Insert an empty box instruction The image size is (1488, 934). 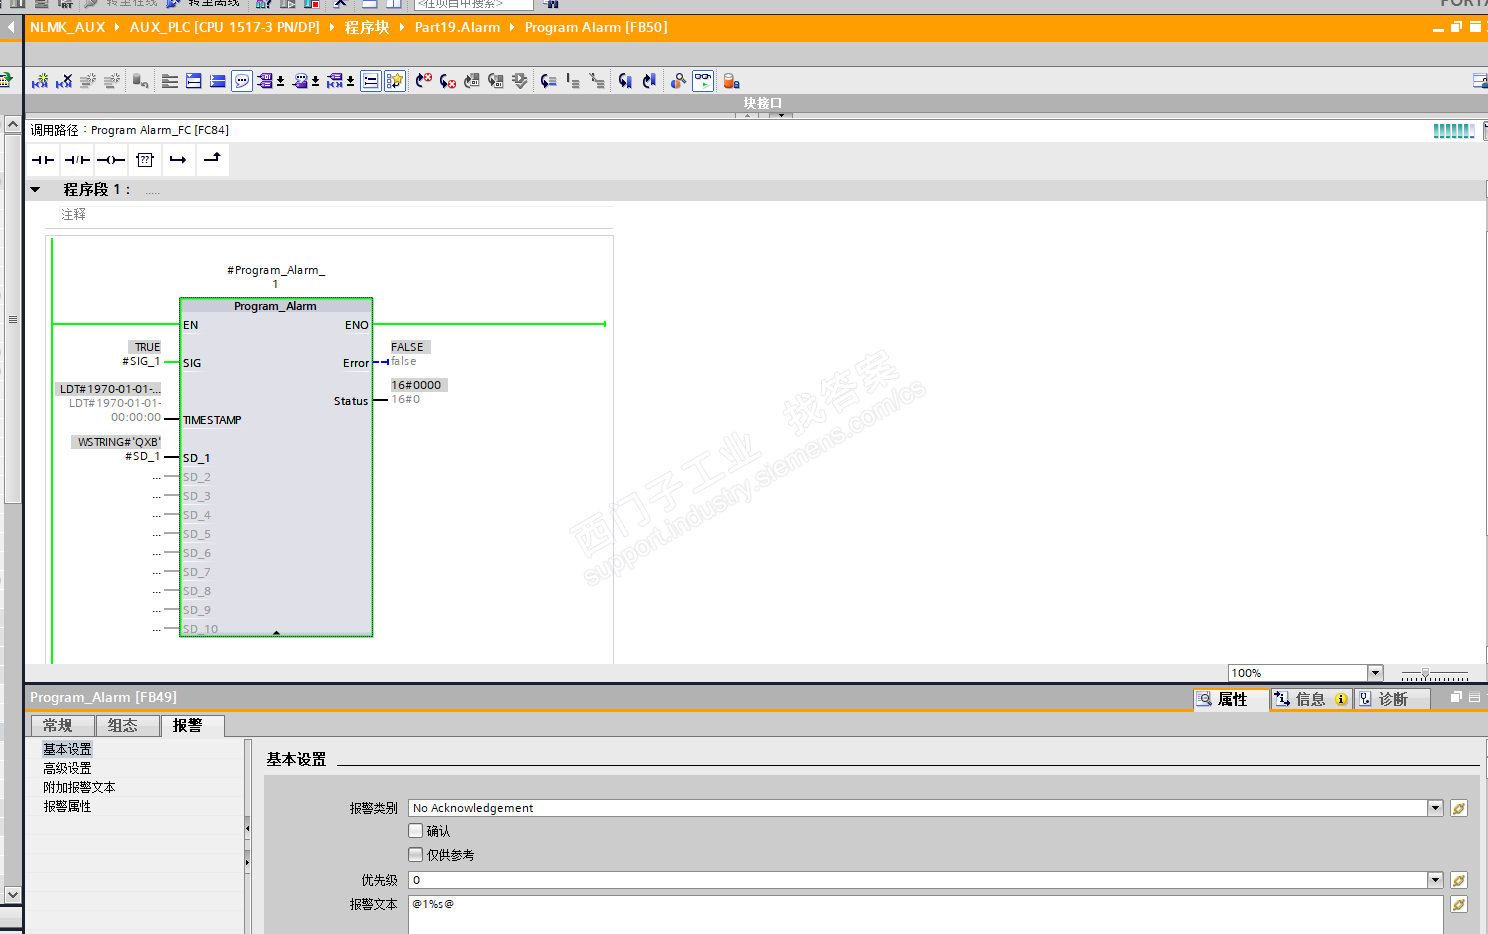tap(145, 160)
